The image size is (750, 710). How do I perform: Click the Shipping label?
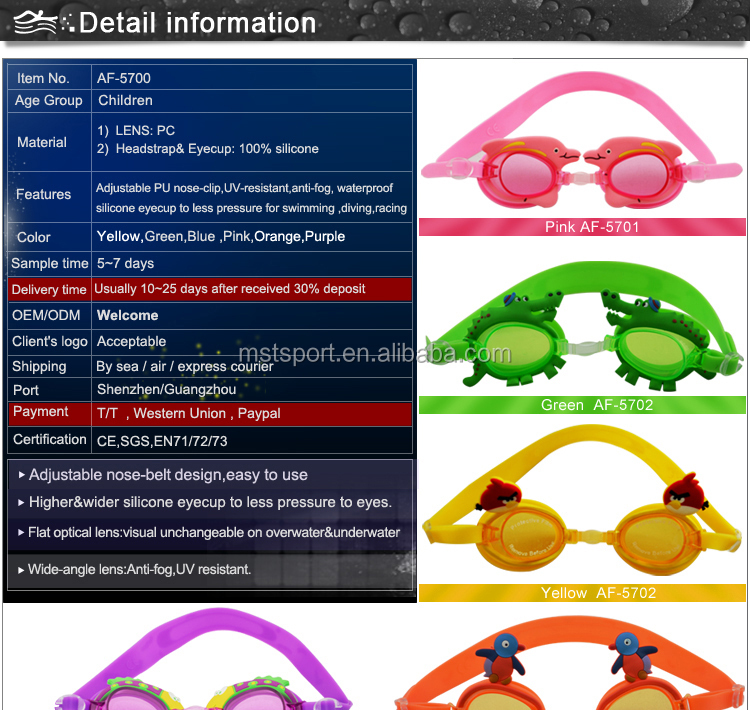pos(39,366)
